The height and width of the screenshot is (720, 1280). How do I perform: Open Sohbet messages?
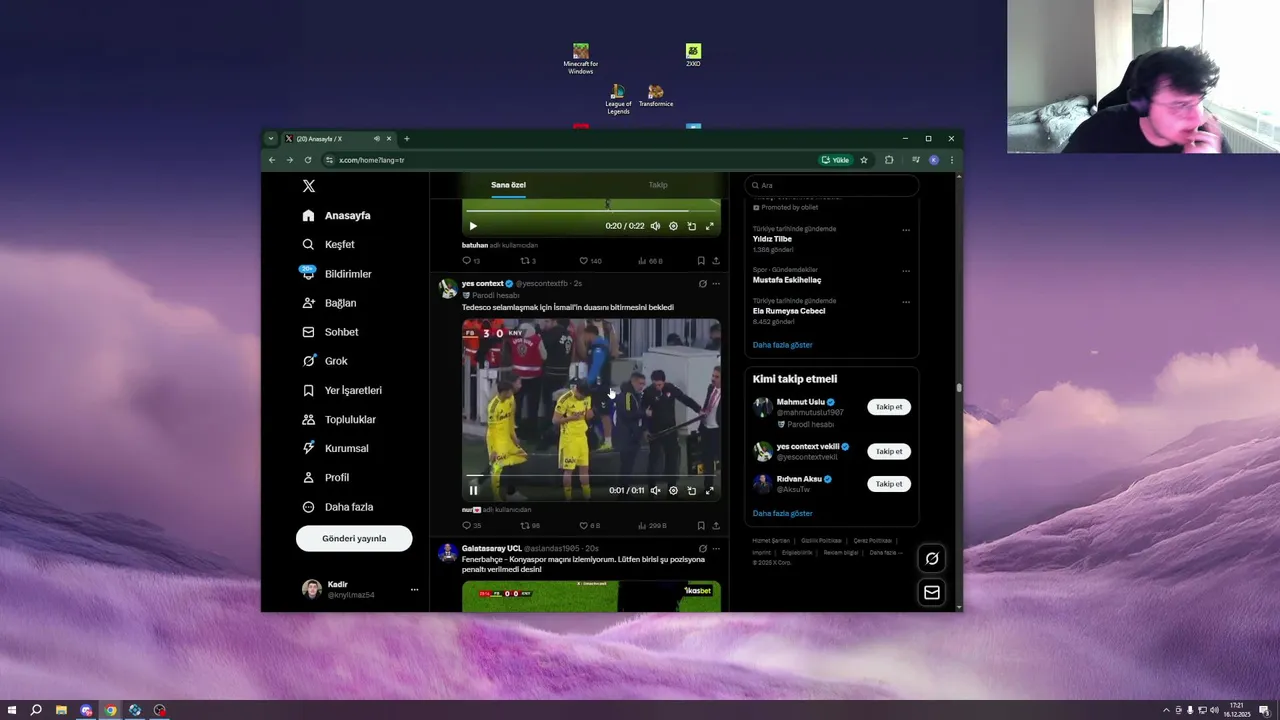[x=330, y=332]
